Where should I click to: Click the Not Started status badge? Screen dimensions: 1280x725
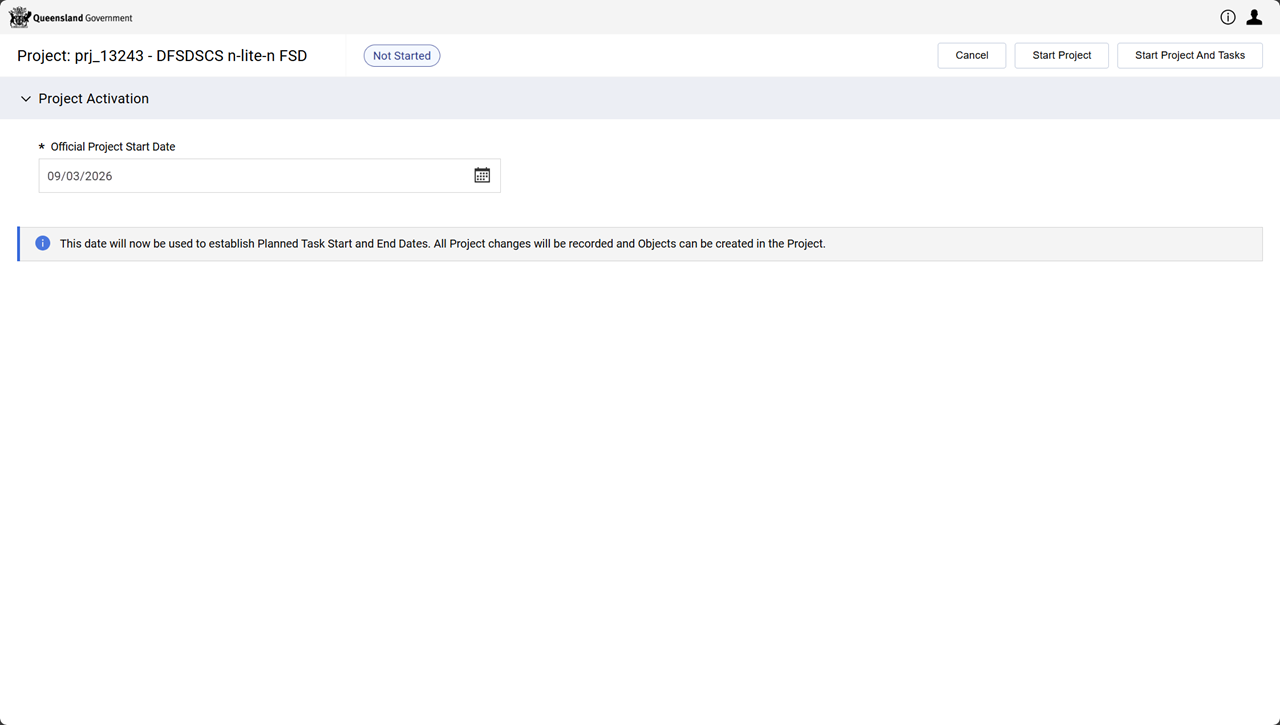point(401,56)
